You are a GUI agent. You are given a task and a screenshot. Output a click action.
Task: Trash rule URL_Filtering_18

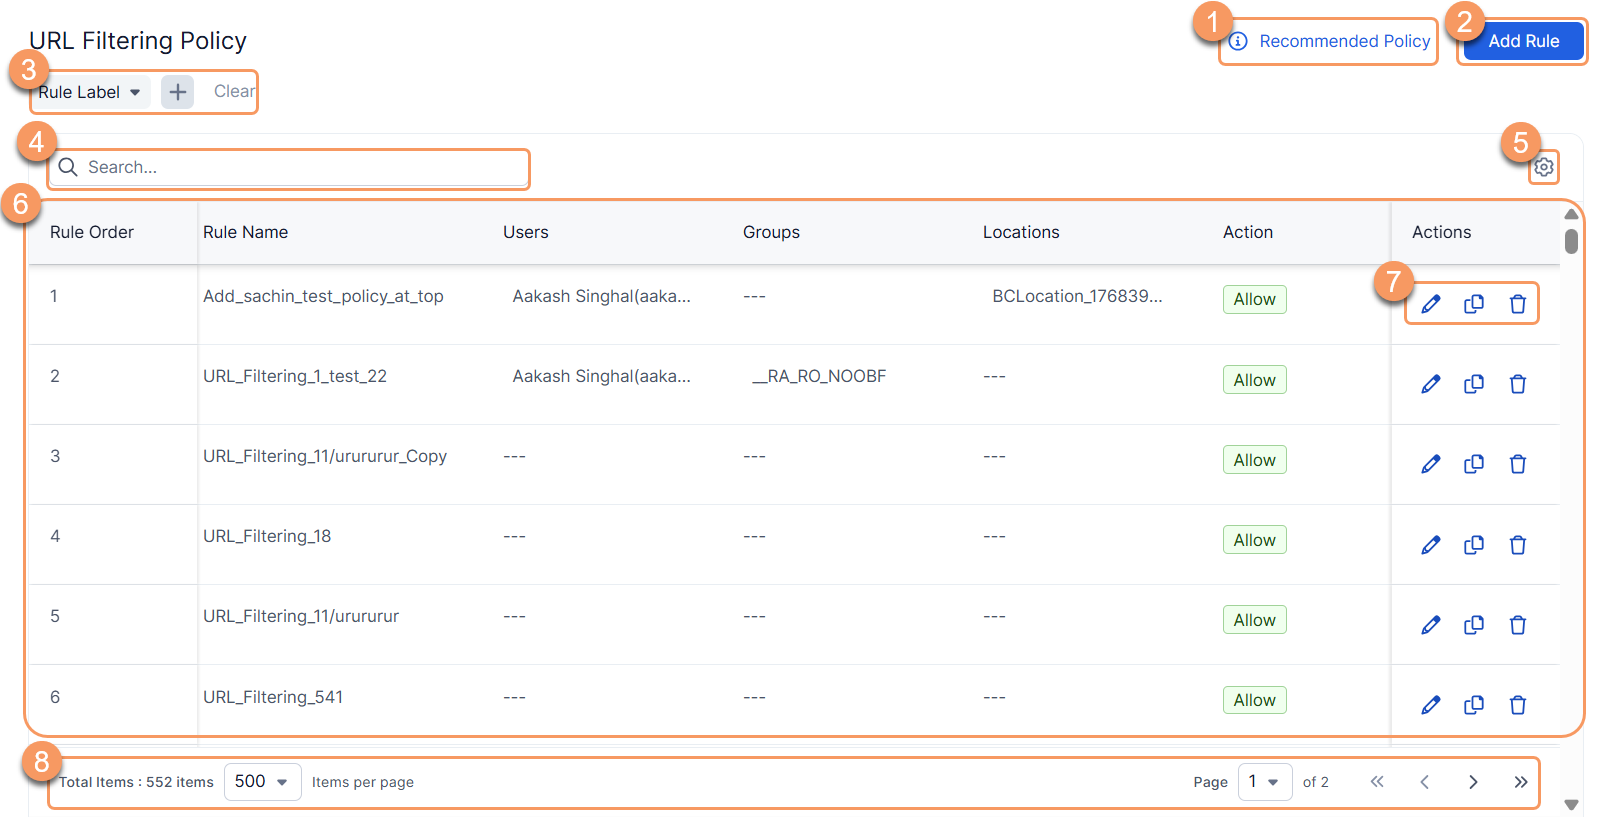coord(1518,545)
